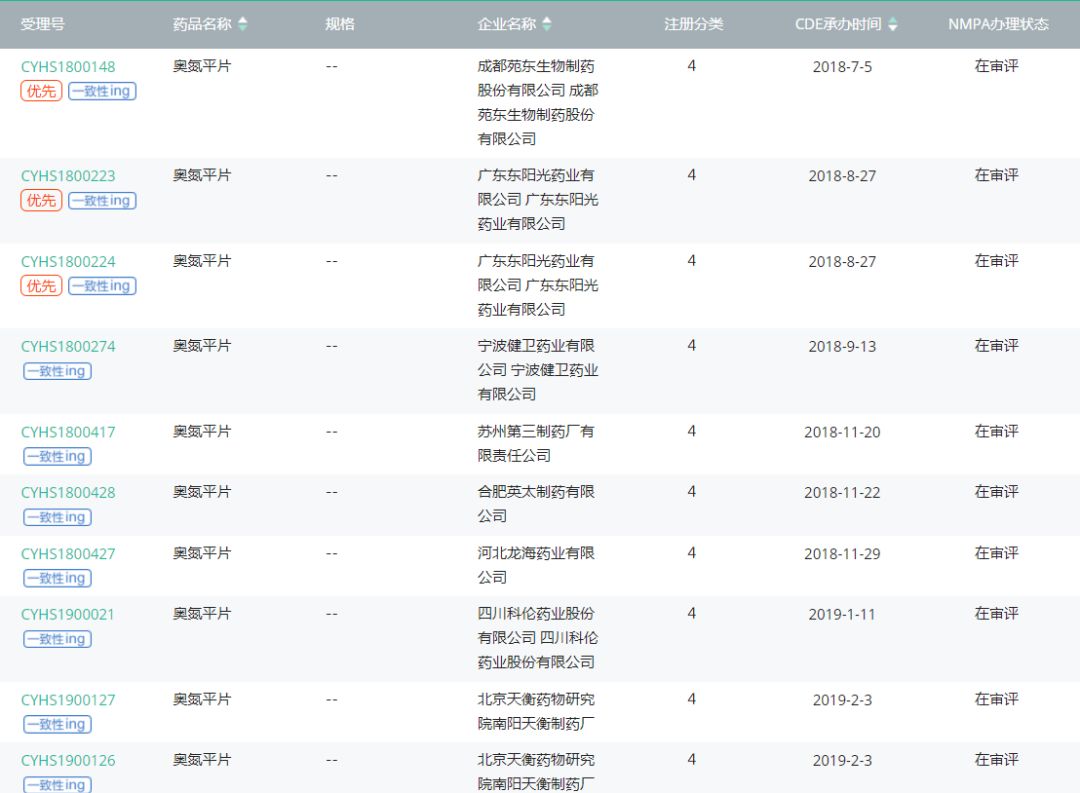This screenshot has width=1080, height=793.
Task: Select 苏州第三制药厂 company name cell
Action: point(536,444)
